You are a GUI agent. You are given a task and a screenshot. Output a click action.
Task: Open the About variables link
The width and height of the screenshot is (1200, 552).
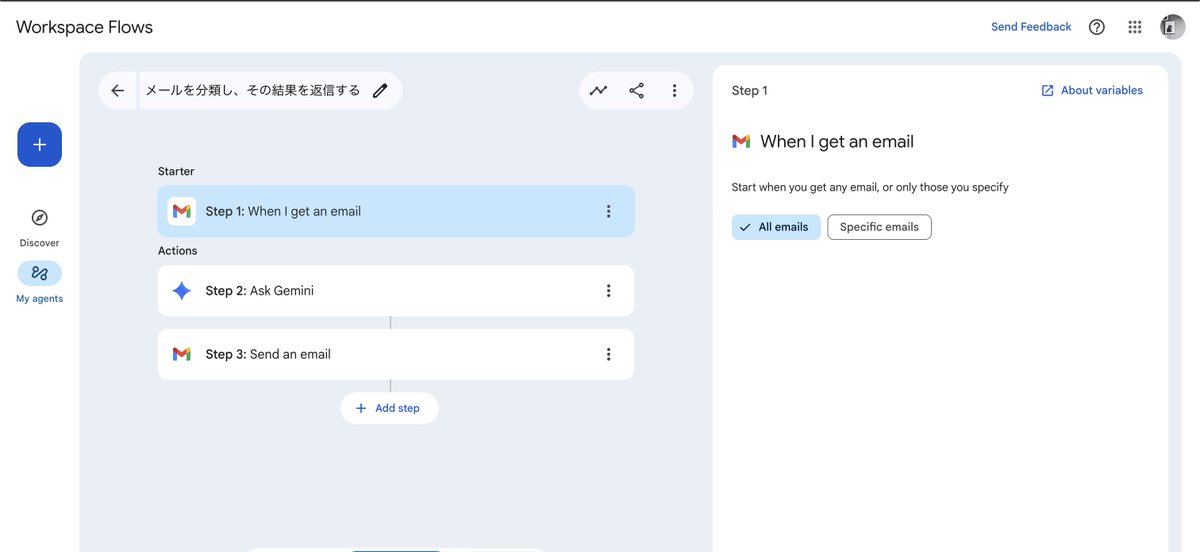[x=1092, y=90]
